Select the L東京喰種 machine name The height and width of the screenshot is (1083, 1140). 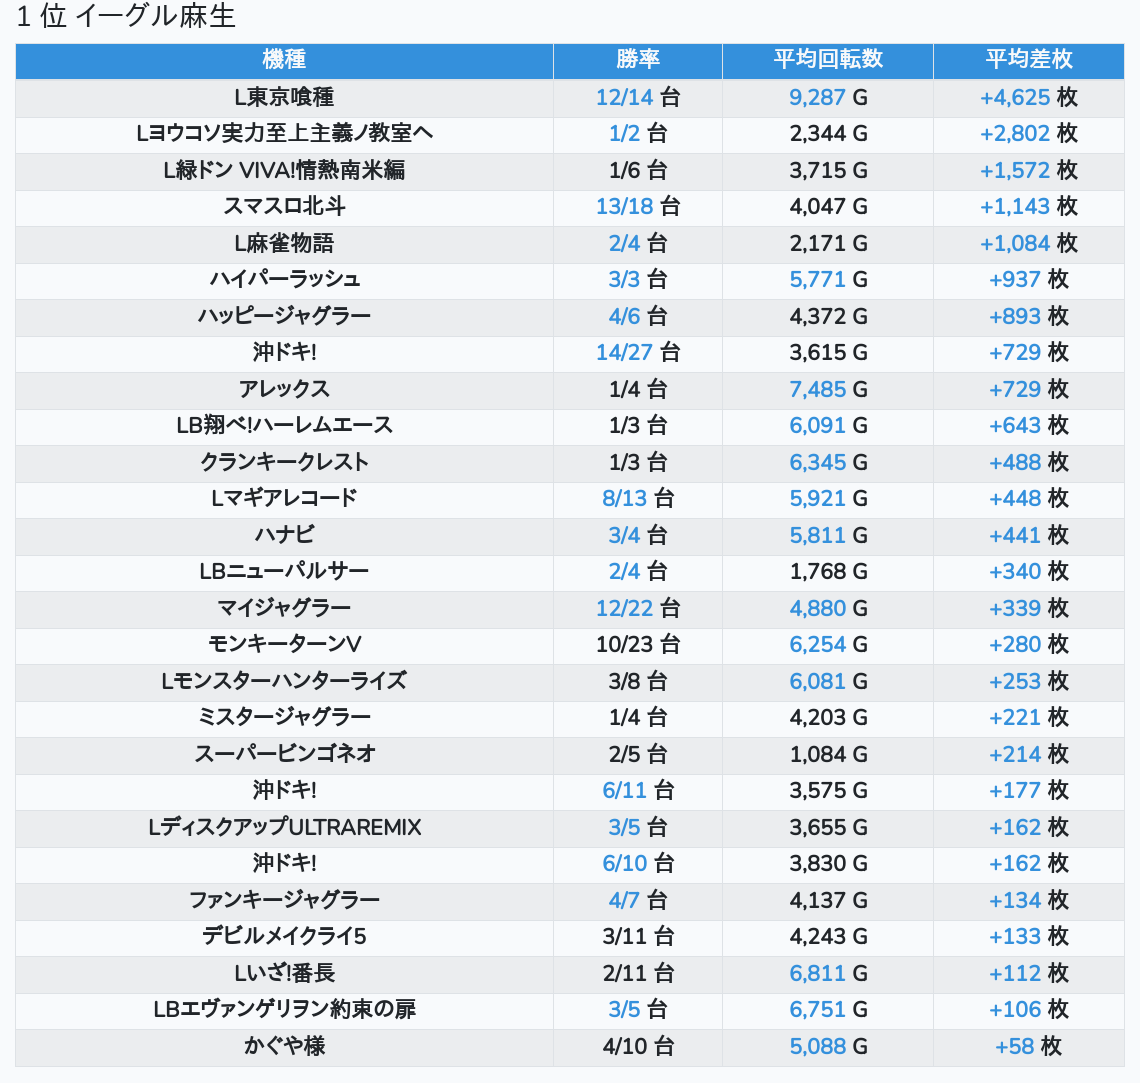click(x=284, y=97)
